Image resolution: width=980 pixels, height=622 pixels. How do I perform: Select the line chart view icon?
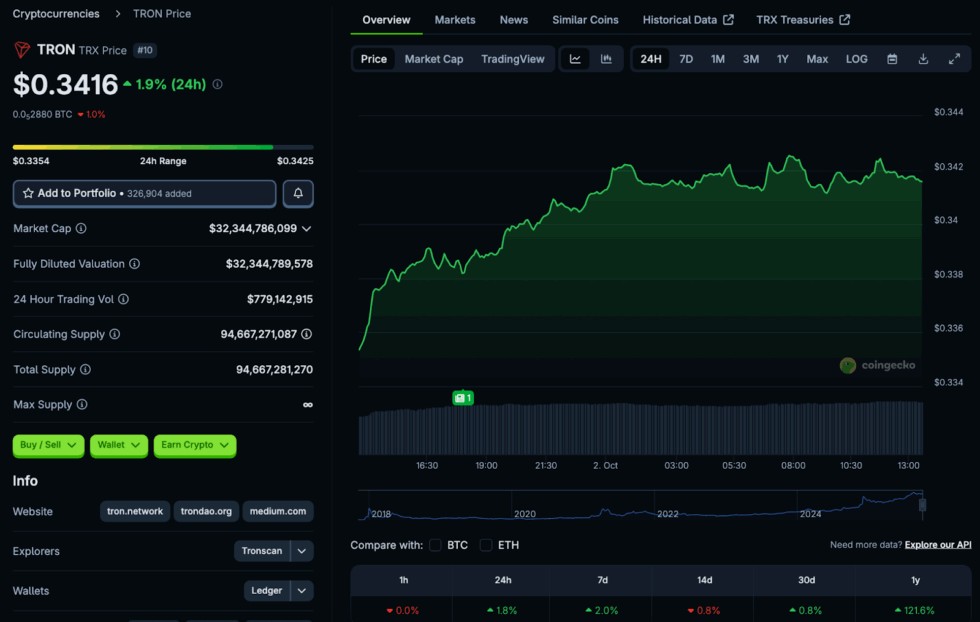pyautogui.click(x=575, y=59)
